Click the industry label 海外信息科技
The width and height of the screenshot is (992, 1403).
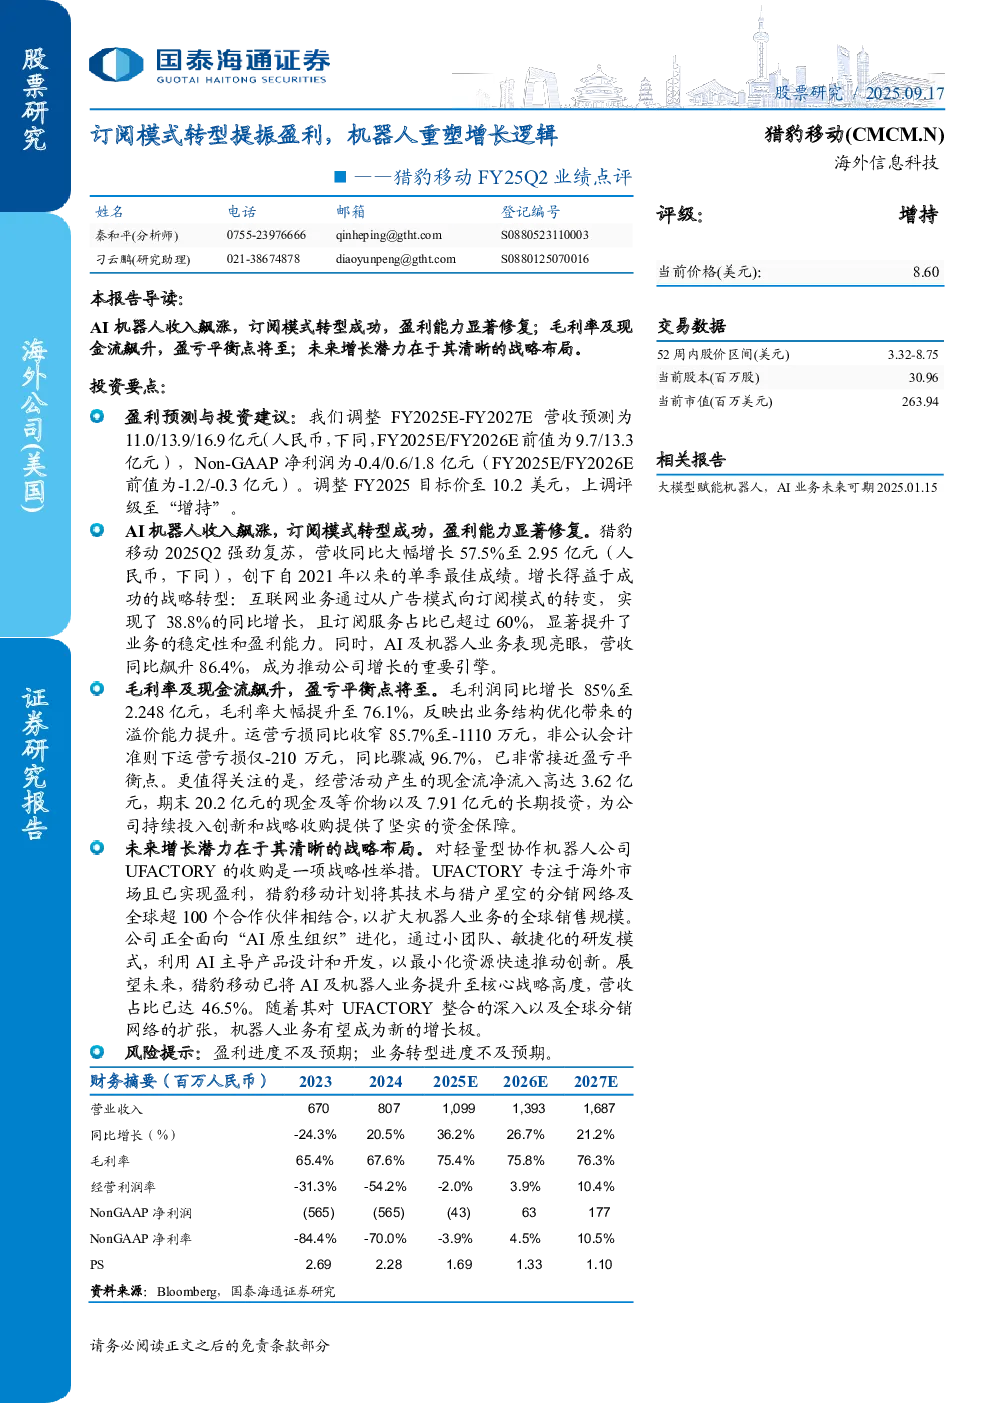886,163
